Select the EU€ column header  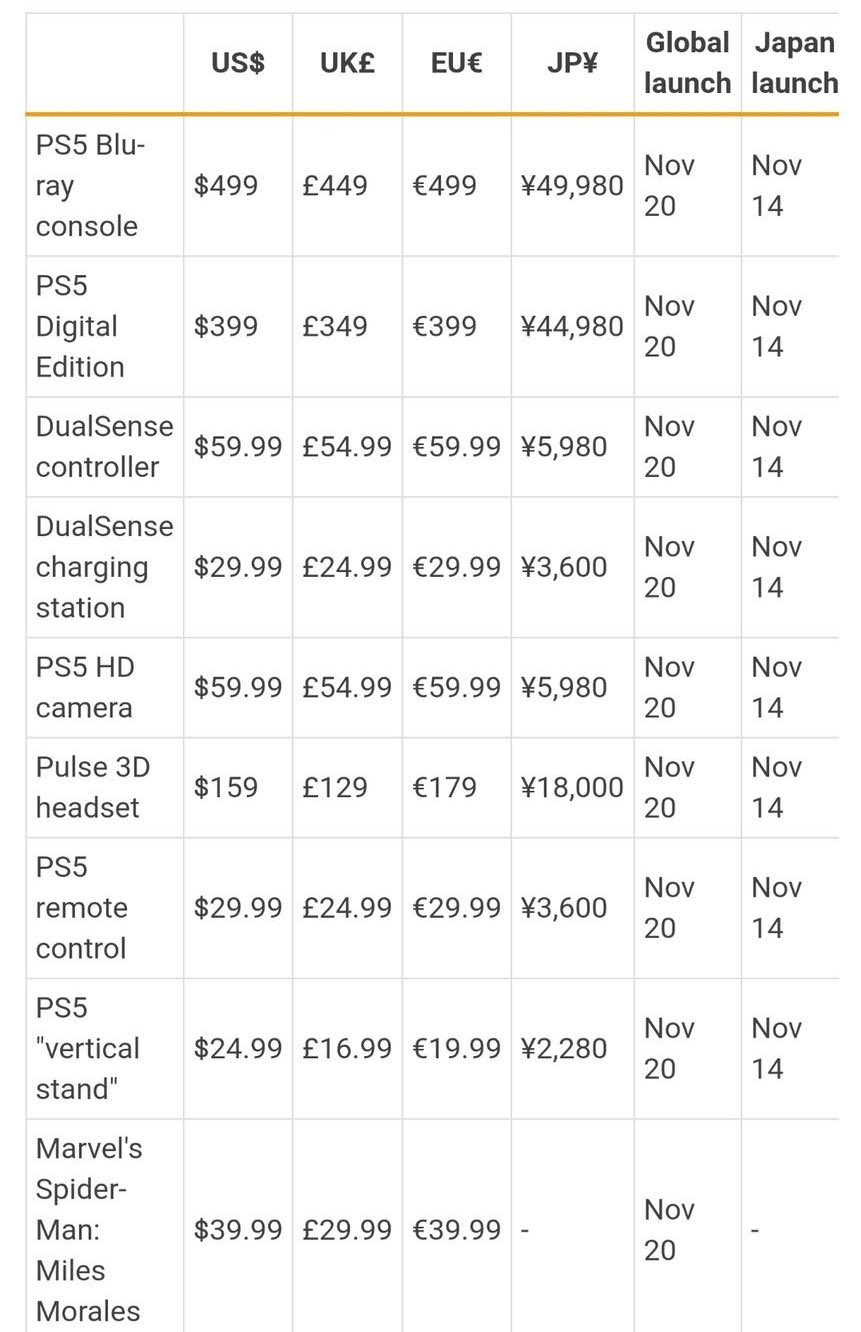[x=456, y=64]
